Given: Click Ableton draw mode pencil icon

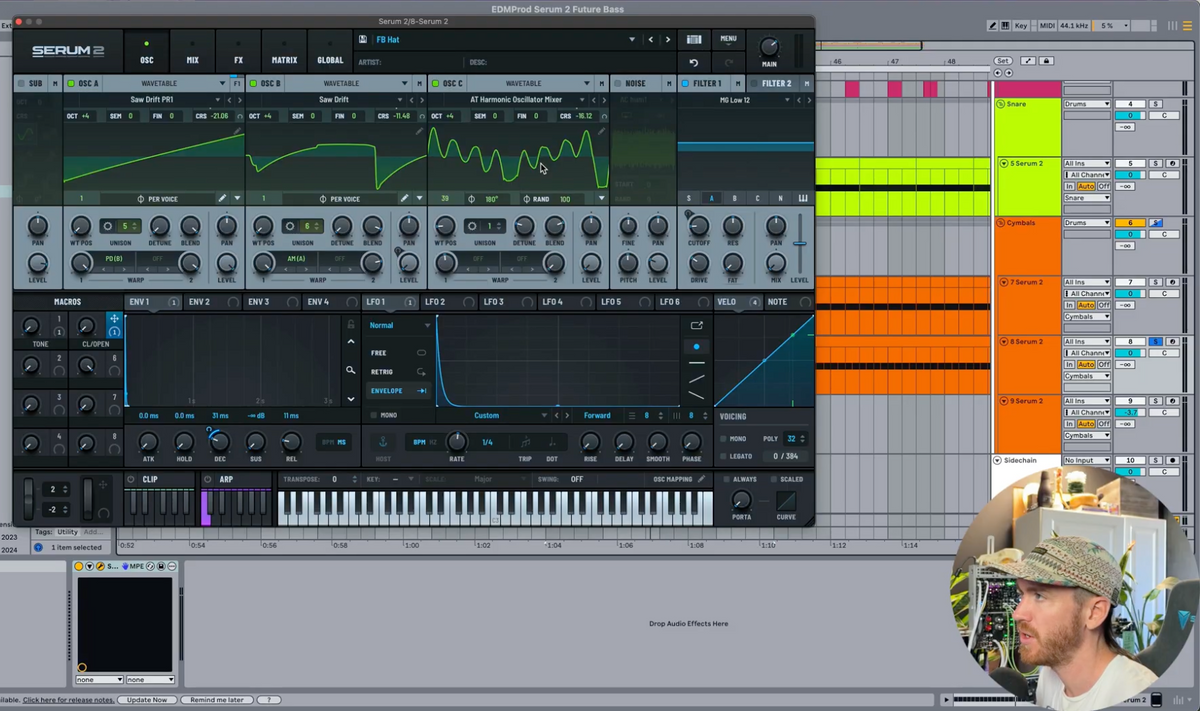Looking at the screenshot, I should [992, 25].
